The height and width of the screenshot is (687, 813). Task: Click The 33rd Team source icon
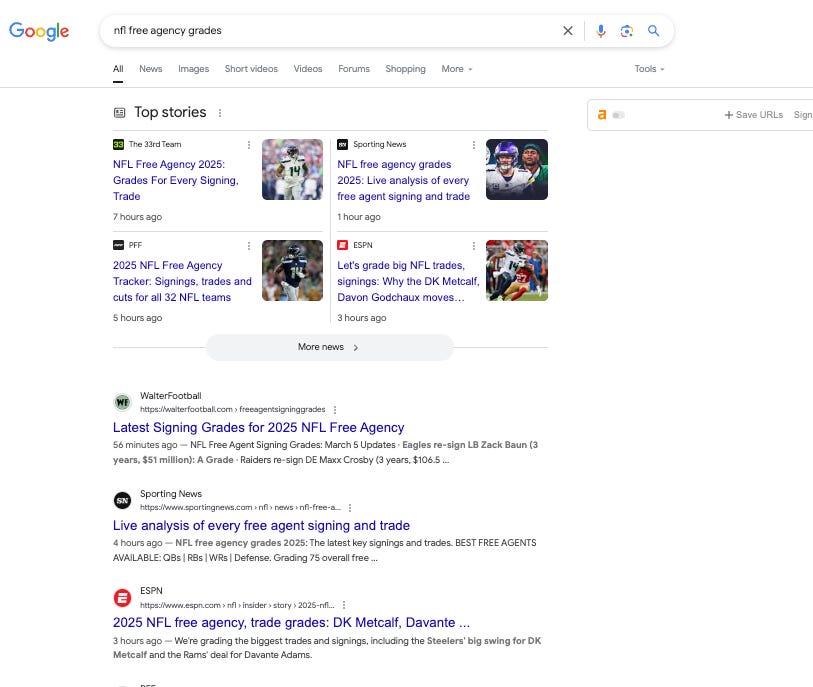click(x=118, y=144)
